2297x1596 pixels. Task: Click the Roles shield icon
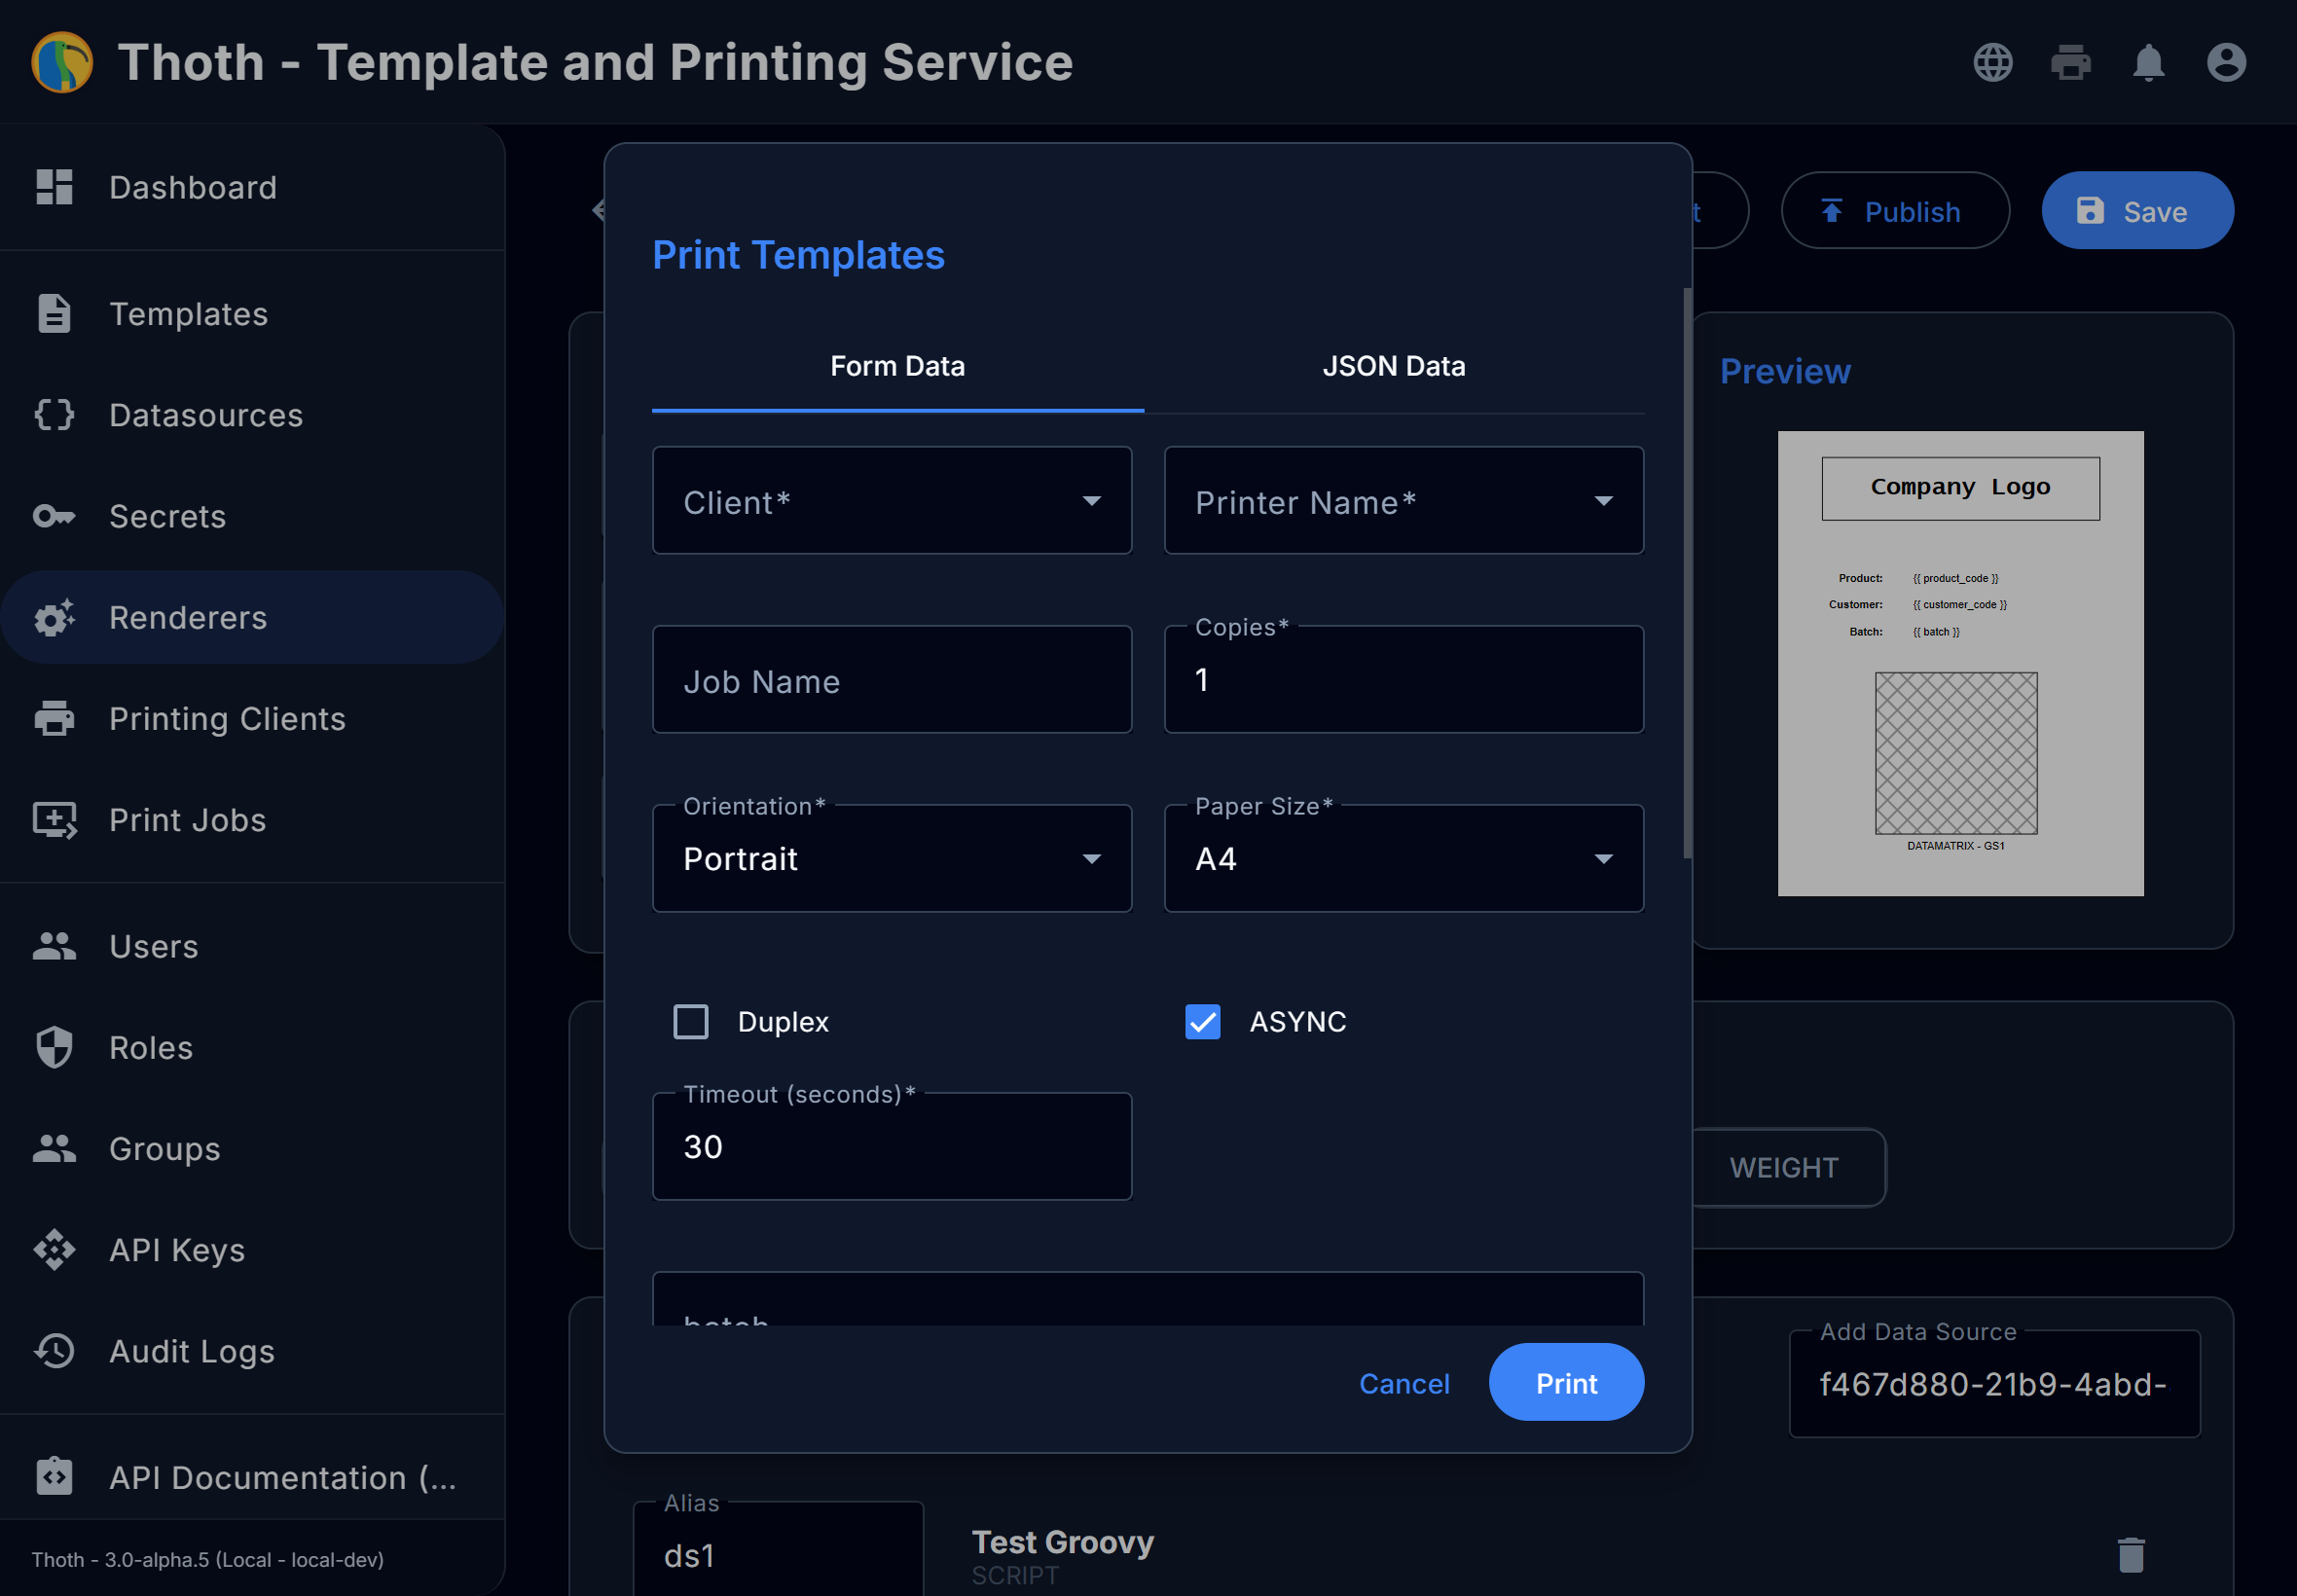tap(54, 1047)
